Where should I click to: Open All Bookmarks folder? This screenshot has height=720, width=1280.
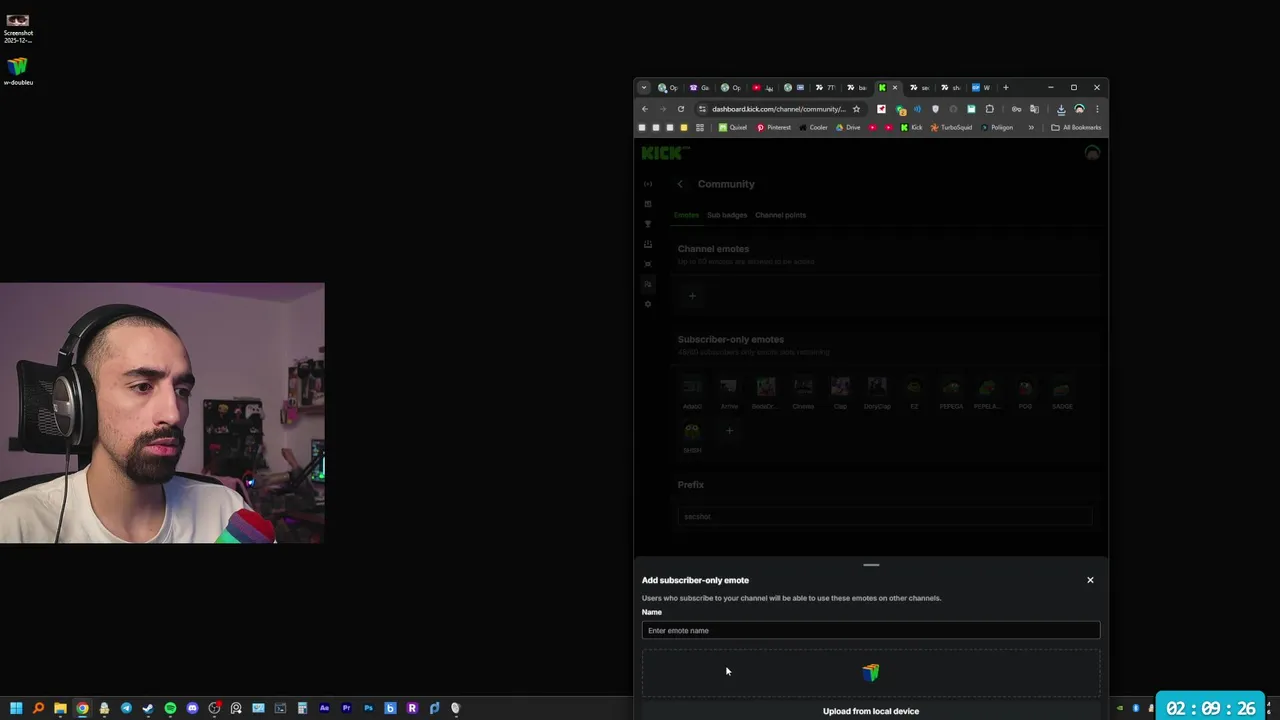coord(1076,127)
